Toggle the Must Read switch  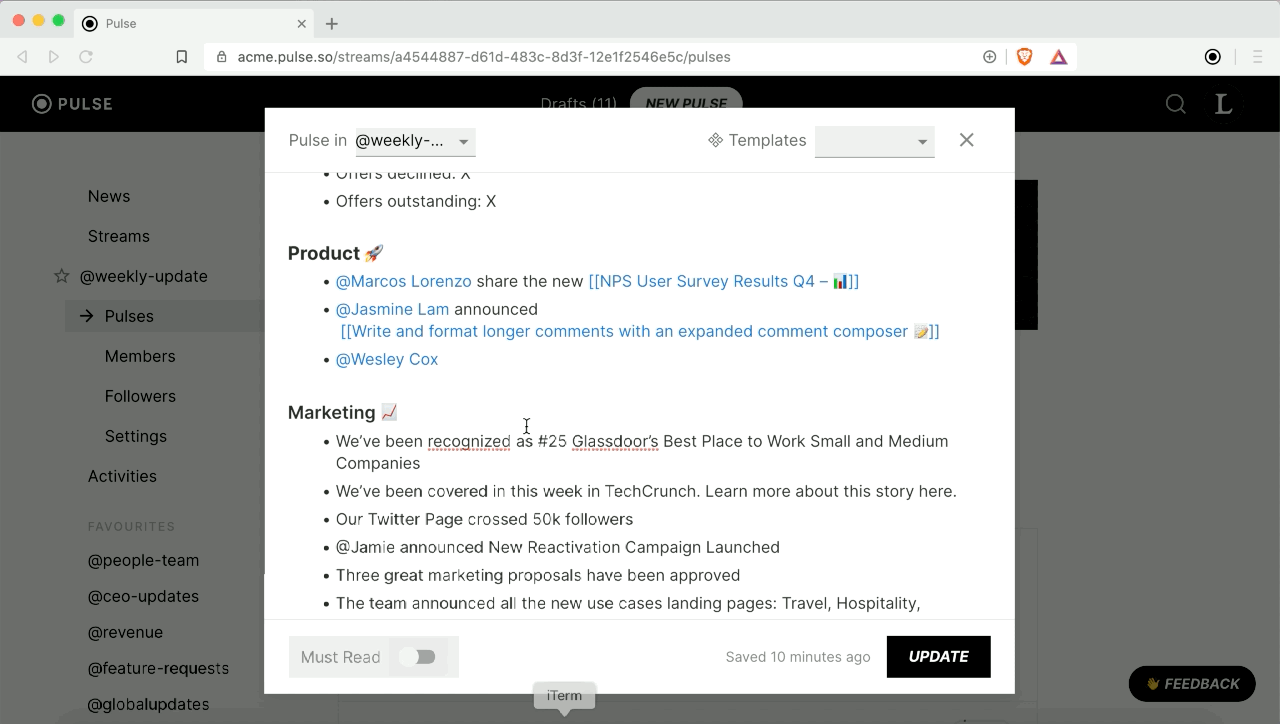pos(417,657)
